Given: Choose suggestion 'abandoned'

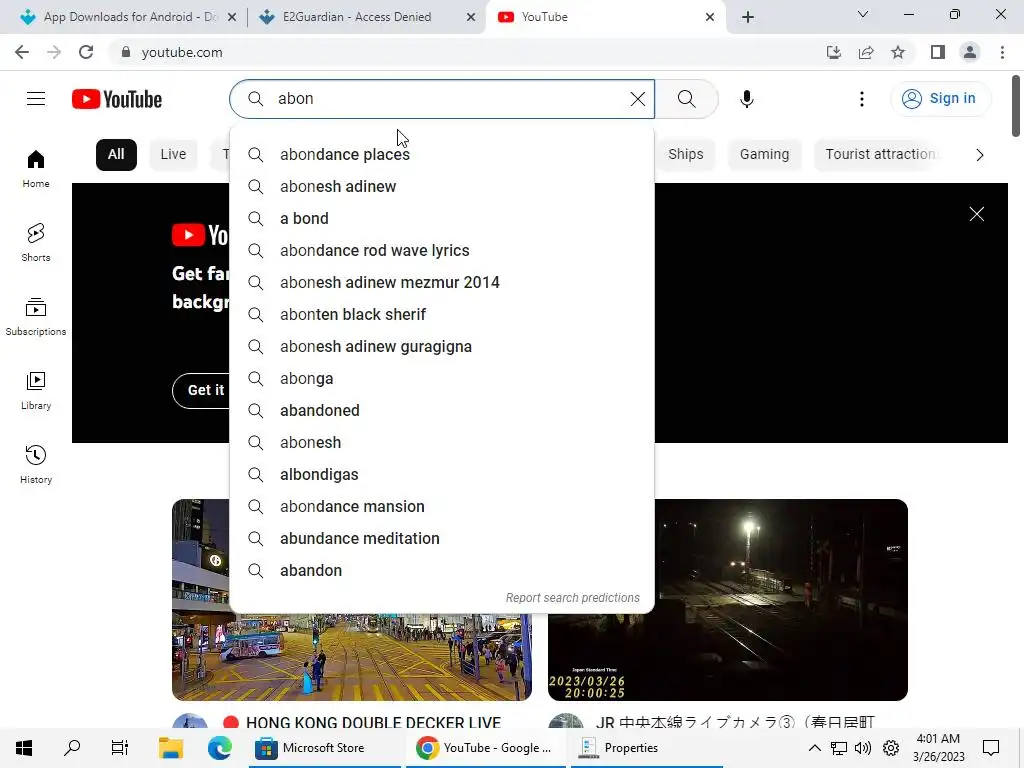Looking at the screenshot, I should 442,410.
